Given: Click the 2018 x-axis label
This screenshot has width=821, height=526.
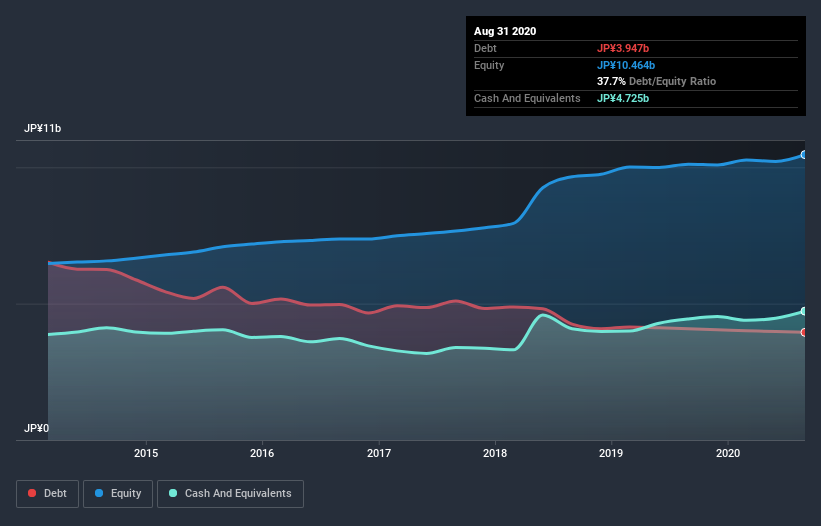Looking at the screenshot, I should (495, 453).
